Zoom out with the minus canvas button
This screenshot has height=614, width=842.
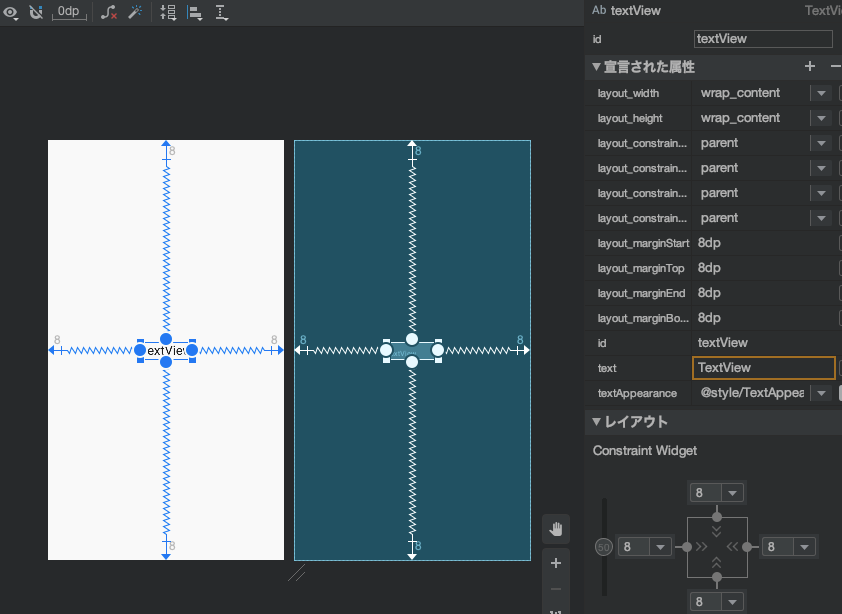coord(556,589)
